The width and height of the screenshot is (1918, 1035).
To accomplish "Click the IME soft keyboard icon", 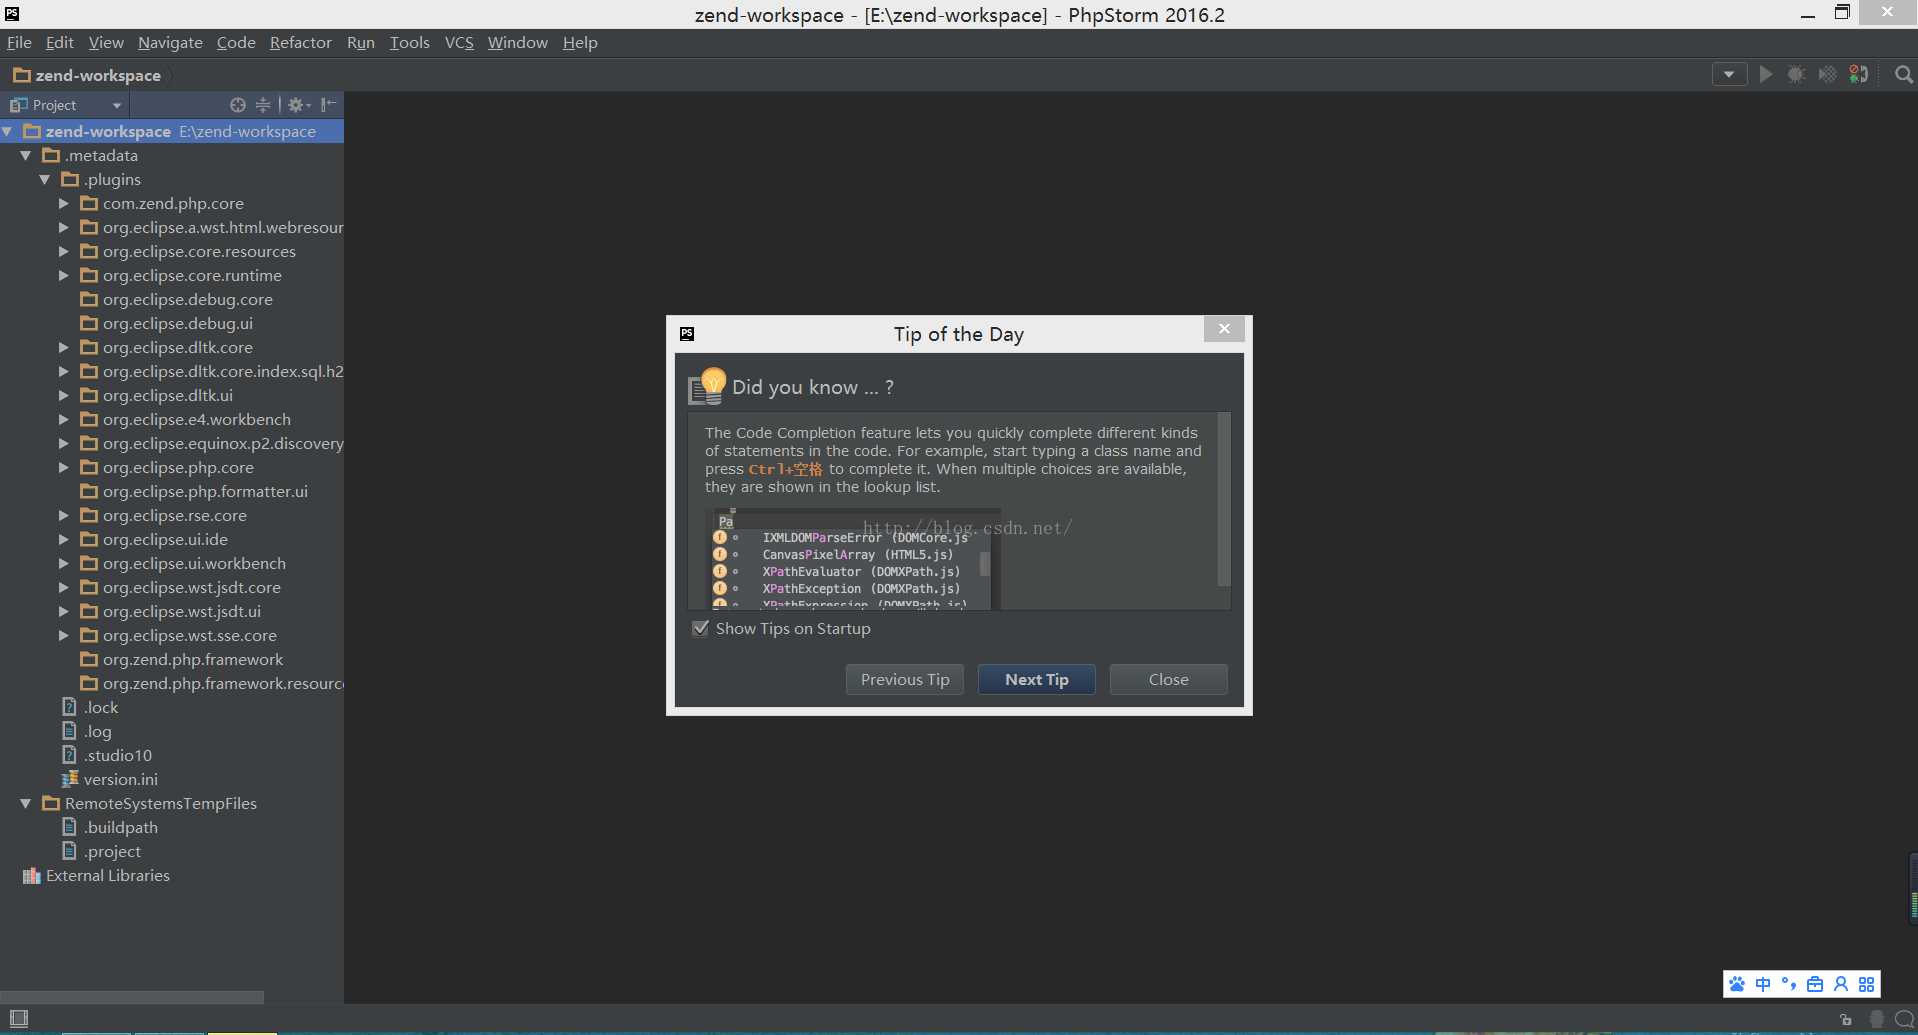I will click(1815, 984).
